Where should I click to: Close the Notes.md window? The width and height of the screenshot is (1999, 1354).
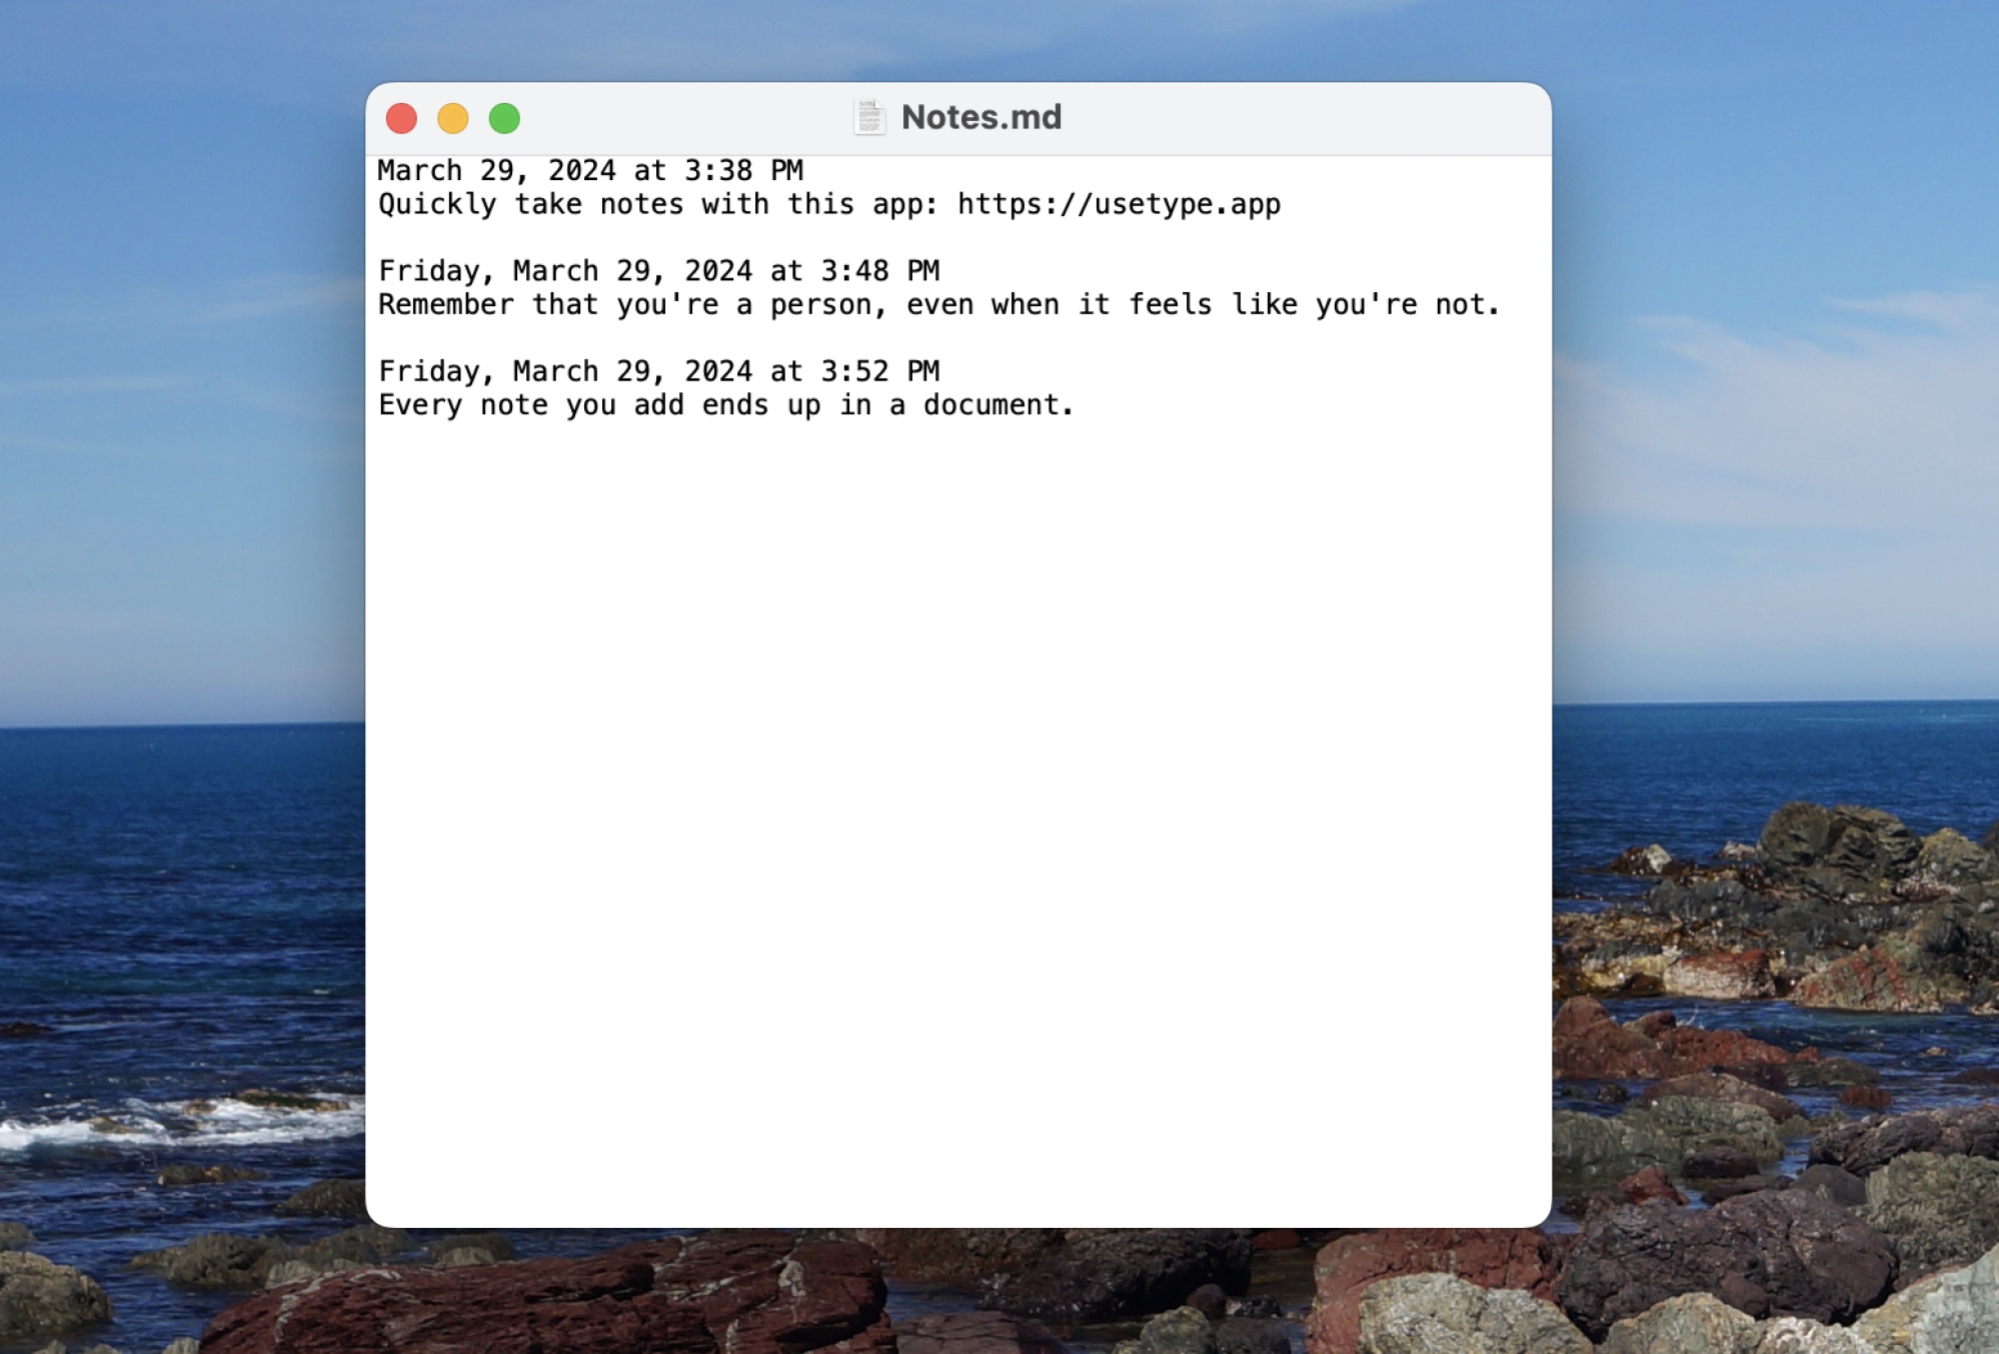[402, 119]
